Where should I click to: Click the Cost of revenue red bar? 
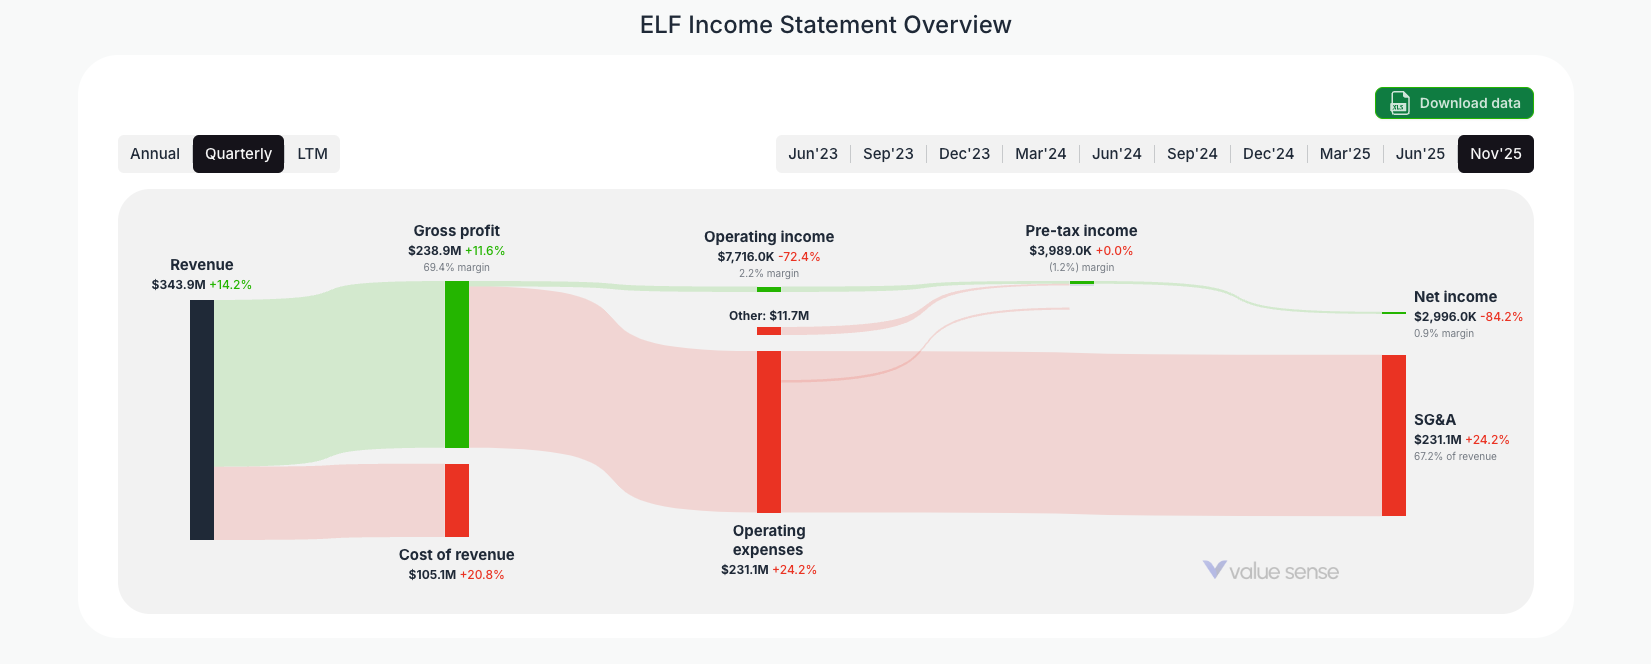[457, 500]
